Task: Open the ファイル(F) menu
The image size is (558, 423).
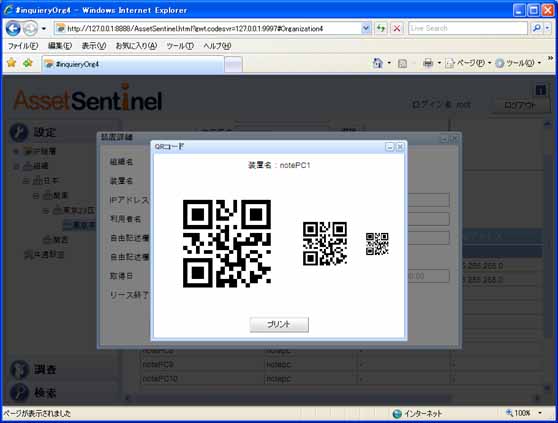Action: coord(23,46)
